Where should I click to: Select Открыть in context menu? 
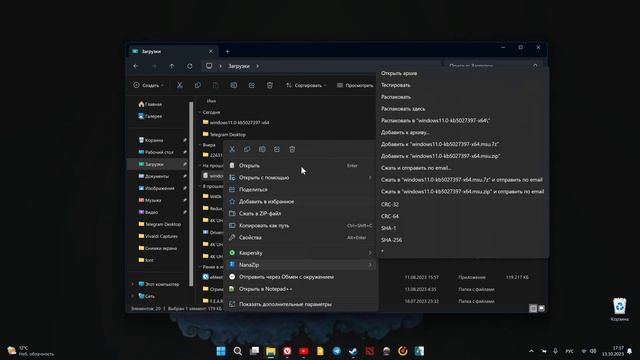click(x=300, y=166)
